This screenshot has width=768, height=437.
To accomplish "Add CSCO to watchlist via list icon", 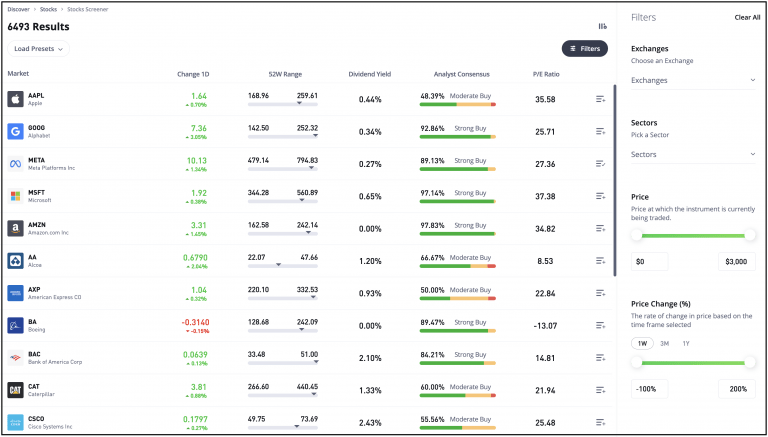I will coord(600,422).
